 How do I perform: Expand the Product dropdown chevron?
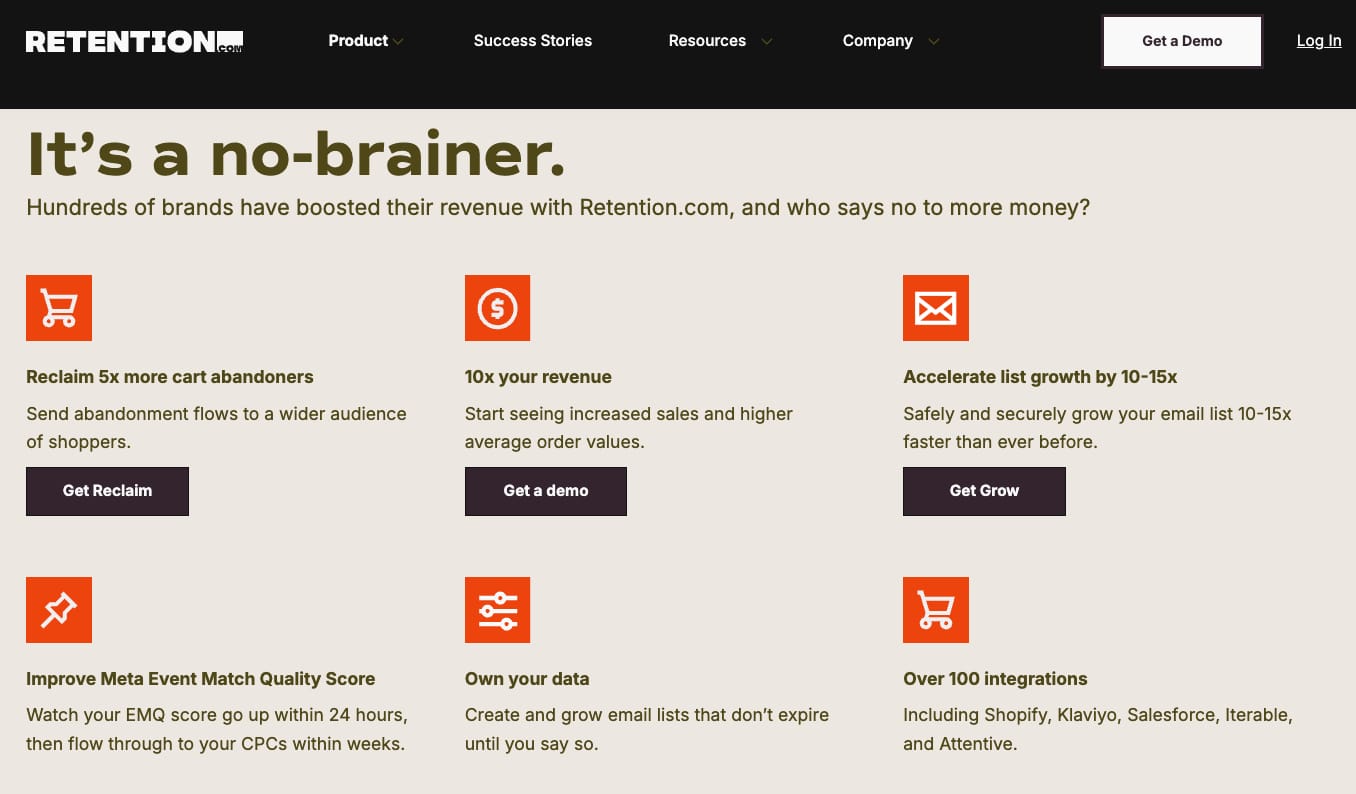[398, 42]
